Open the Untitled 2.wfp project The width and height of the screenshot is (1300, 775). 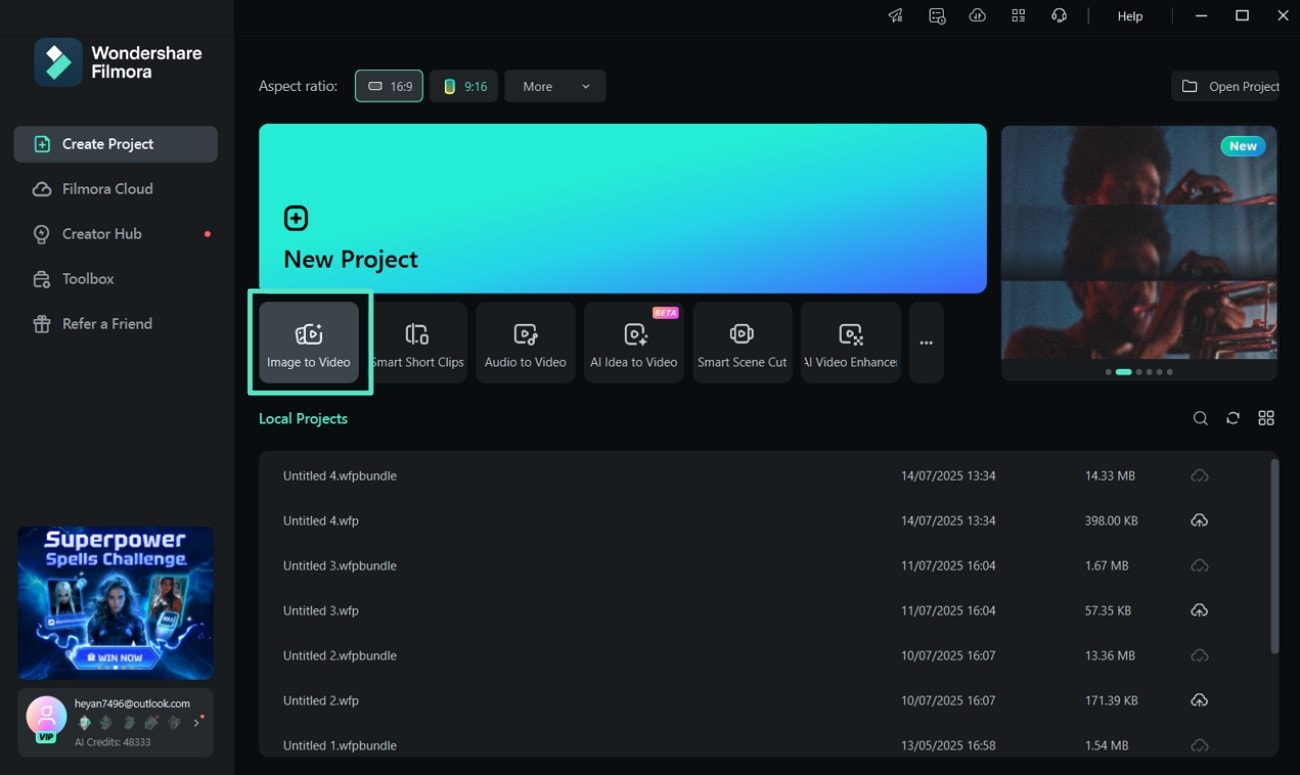click(x=762, y=701)
